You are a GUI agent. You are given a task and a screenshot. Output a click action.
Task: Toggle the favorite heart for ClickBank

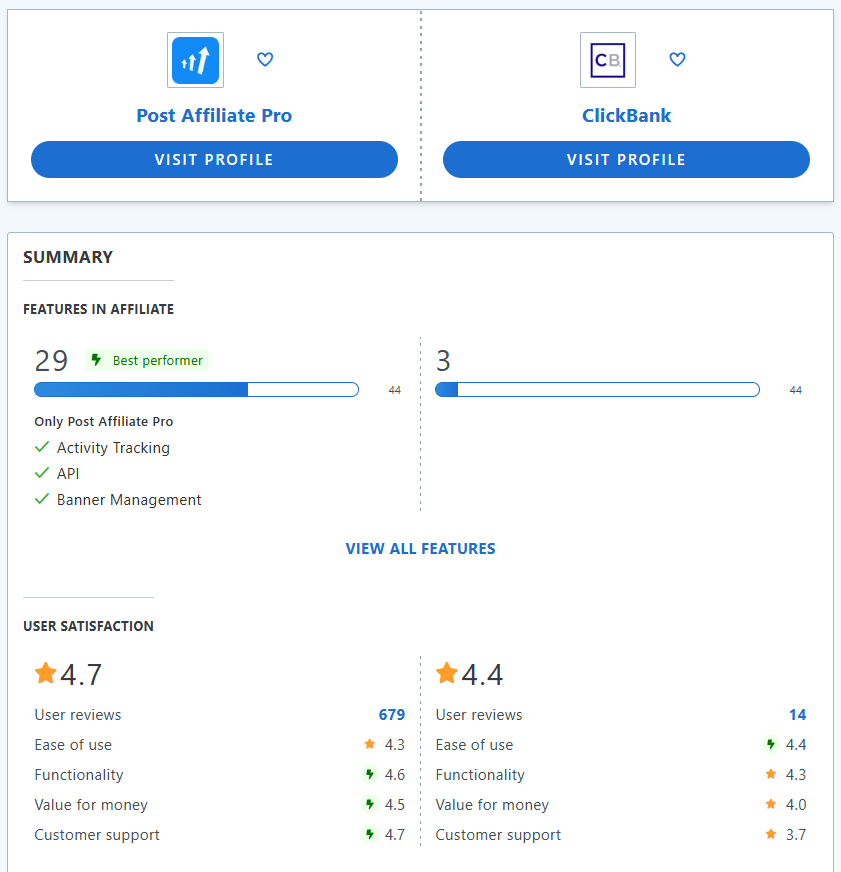tap(678, 59)
